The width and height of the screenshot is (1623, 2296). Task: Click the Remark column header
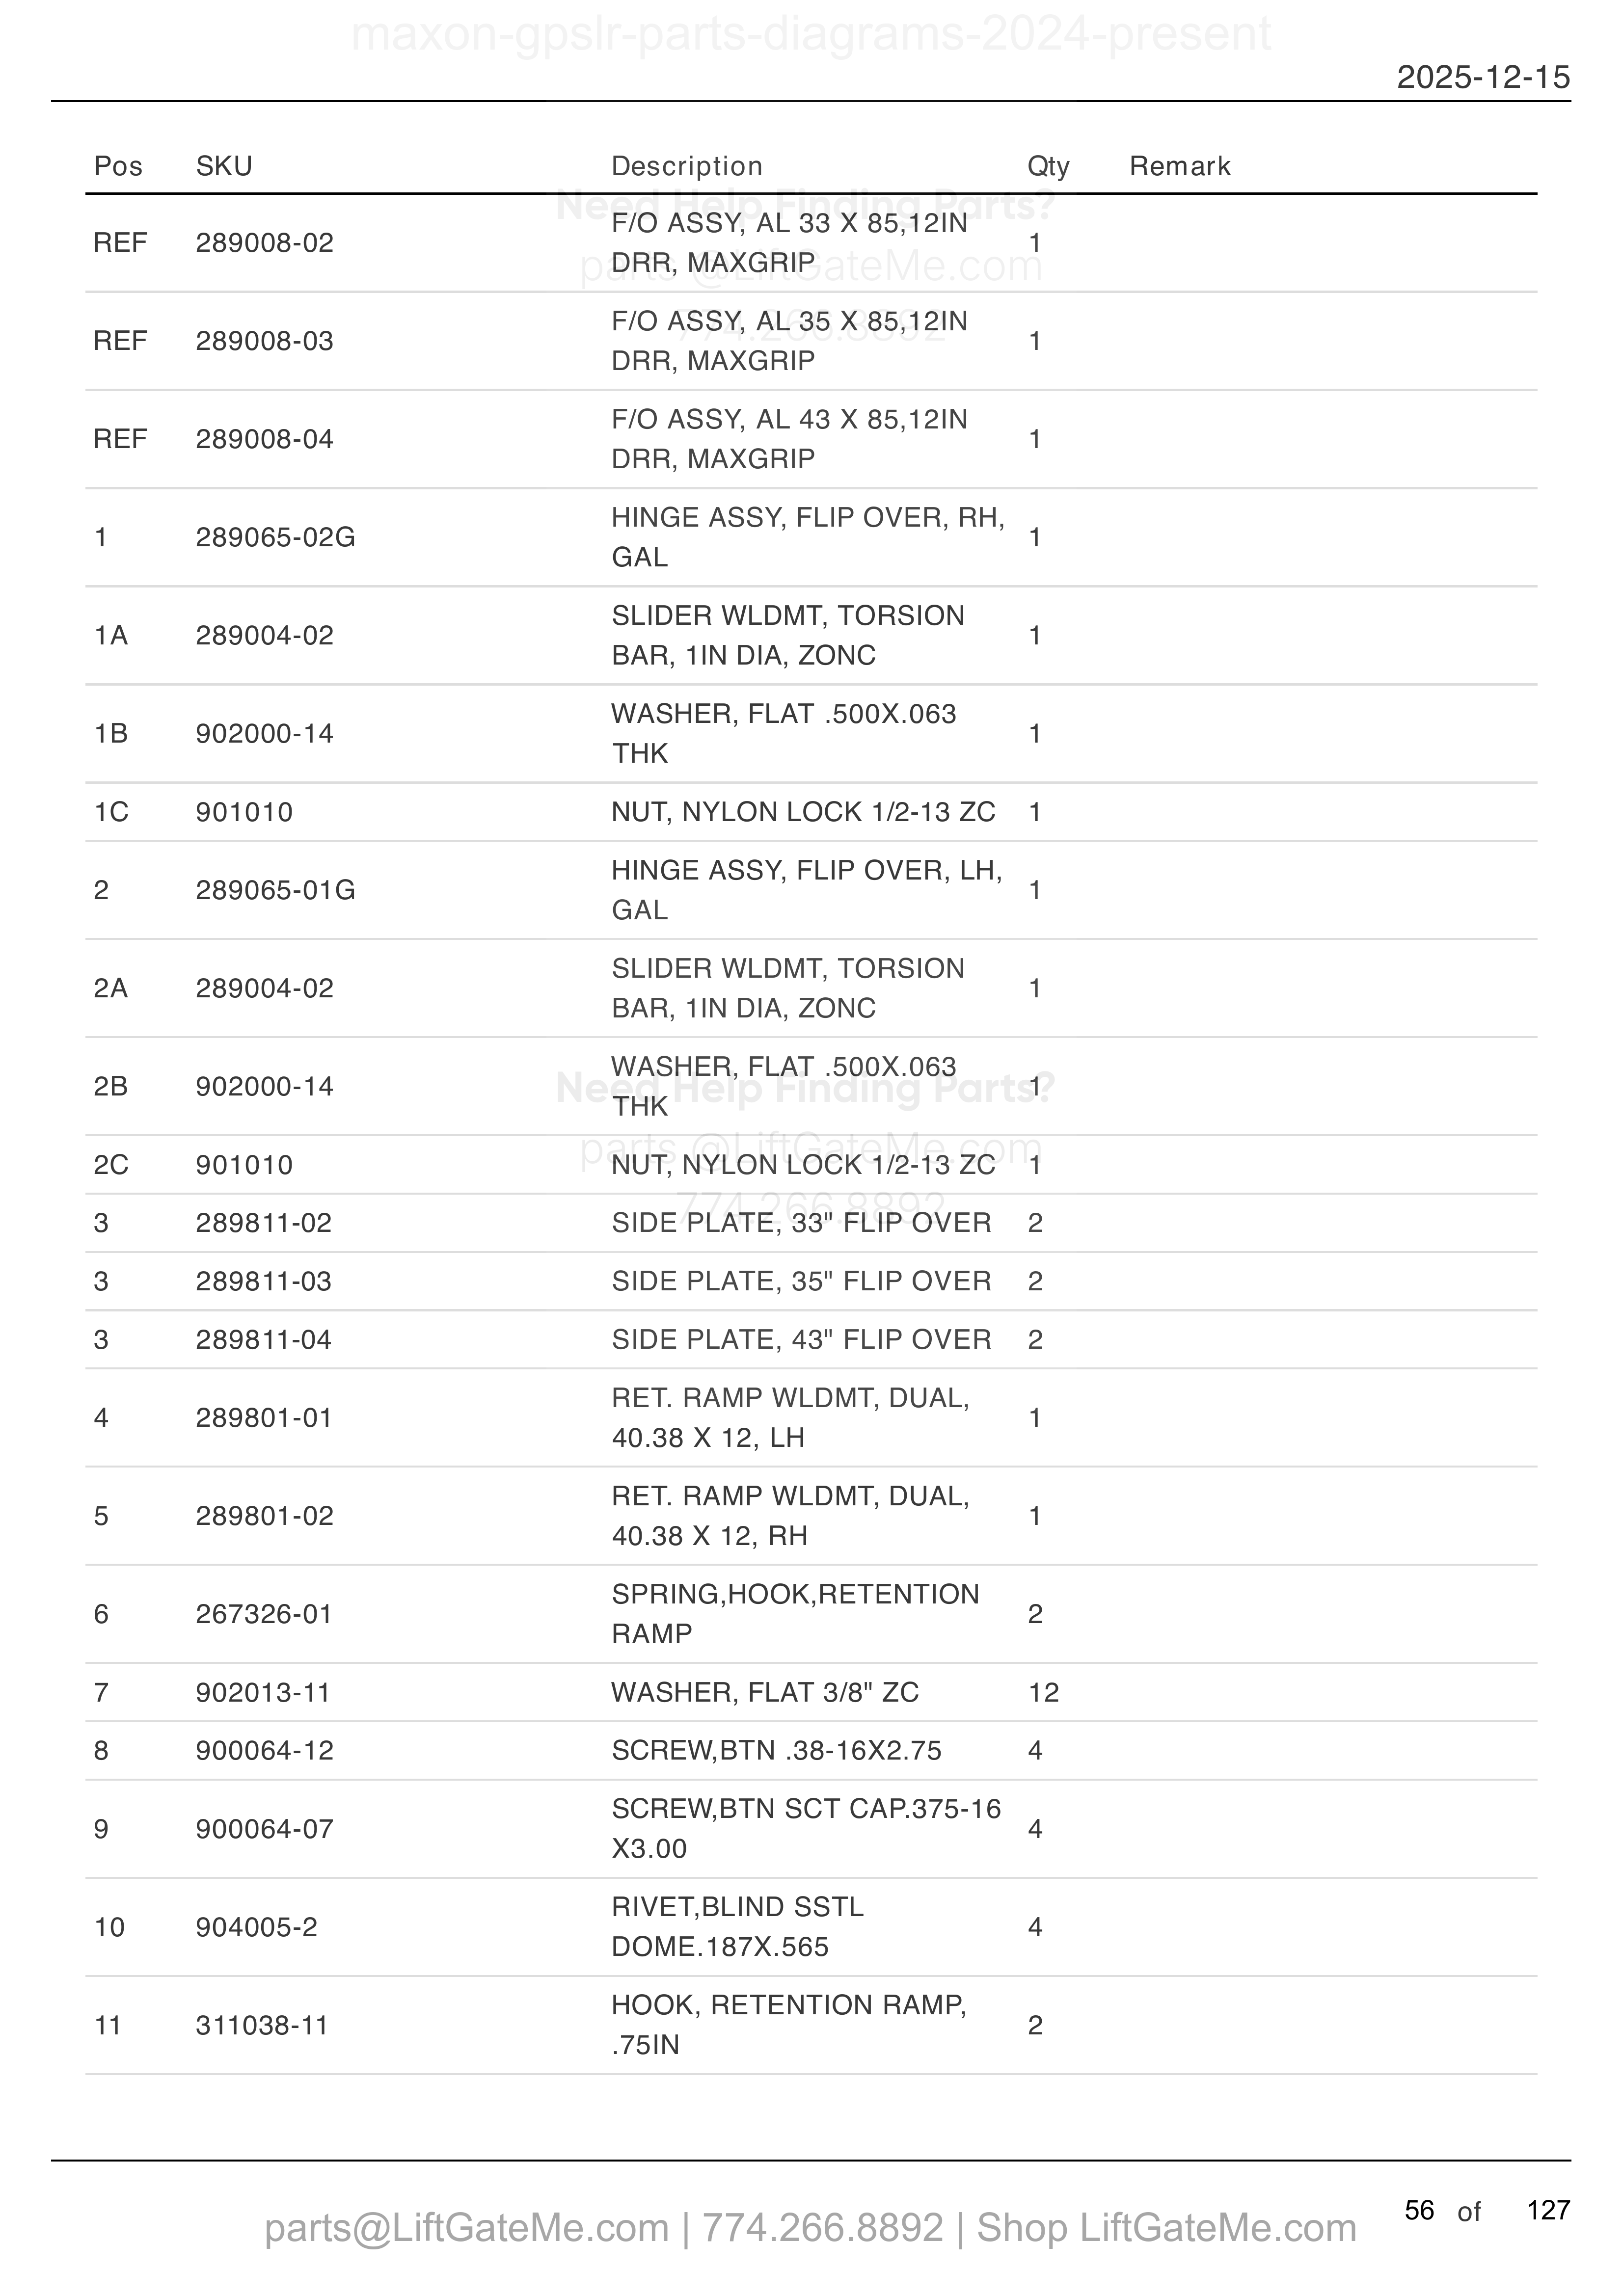[1180, 166]
